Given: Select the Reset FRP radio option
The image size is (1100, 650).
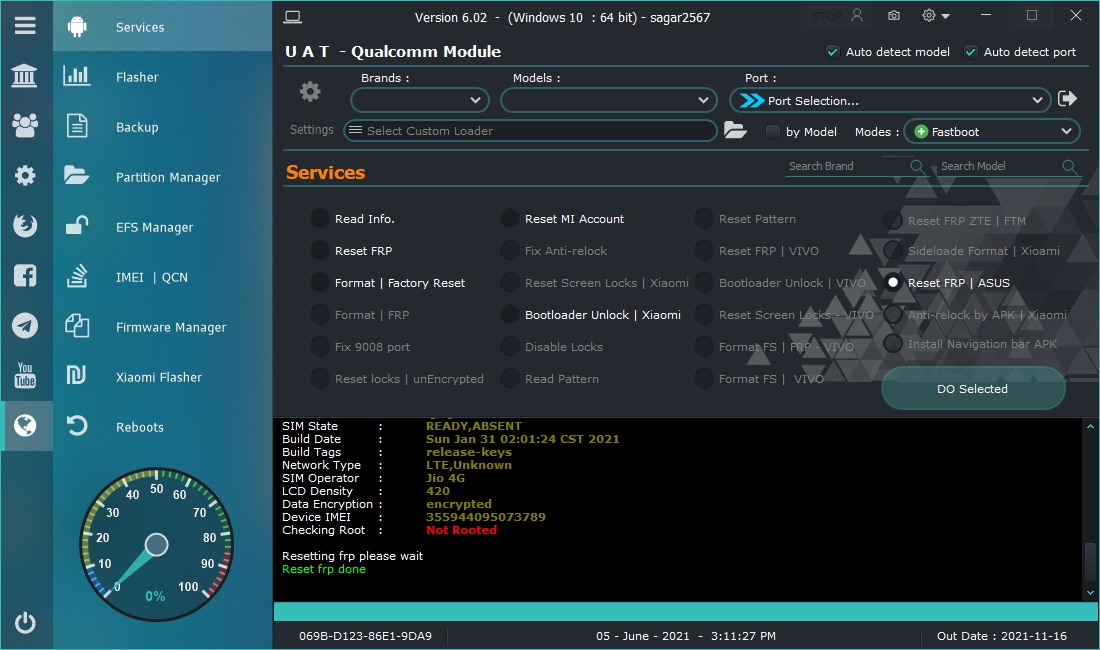Looking at the screenshot, I should [x=320, y=251].
